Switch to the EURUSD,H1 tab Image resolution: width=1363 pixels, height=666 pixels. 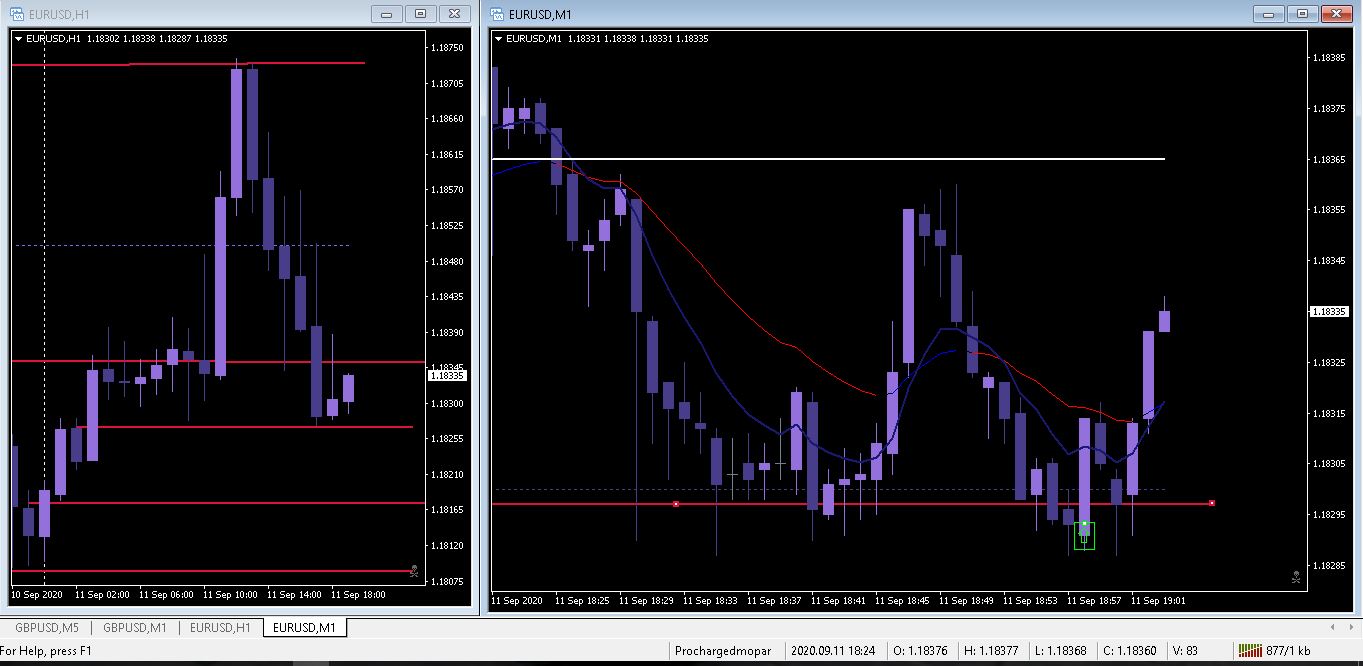click(x=220, y=628)
